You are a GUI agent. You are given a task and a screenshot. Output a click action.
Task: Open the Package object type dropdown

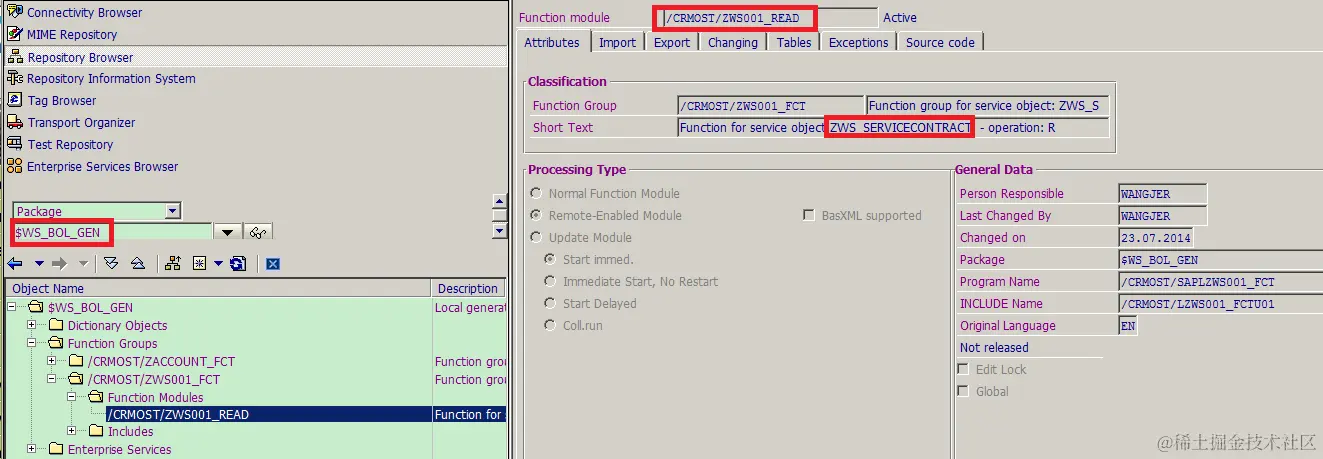(x=173, y=211)
